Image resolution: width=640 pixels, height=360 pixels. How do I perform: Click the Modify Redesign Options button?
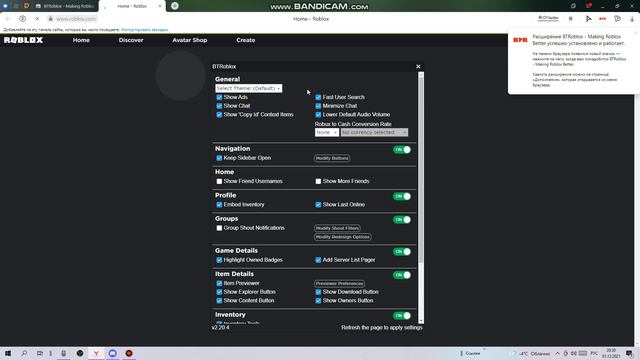pyautogui.click(x=342, y=237)
